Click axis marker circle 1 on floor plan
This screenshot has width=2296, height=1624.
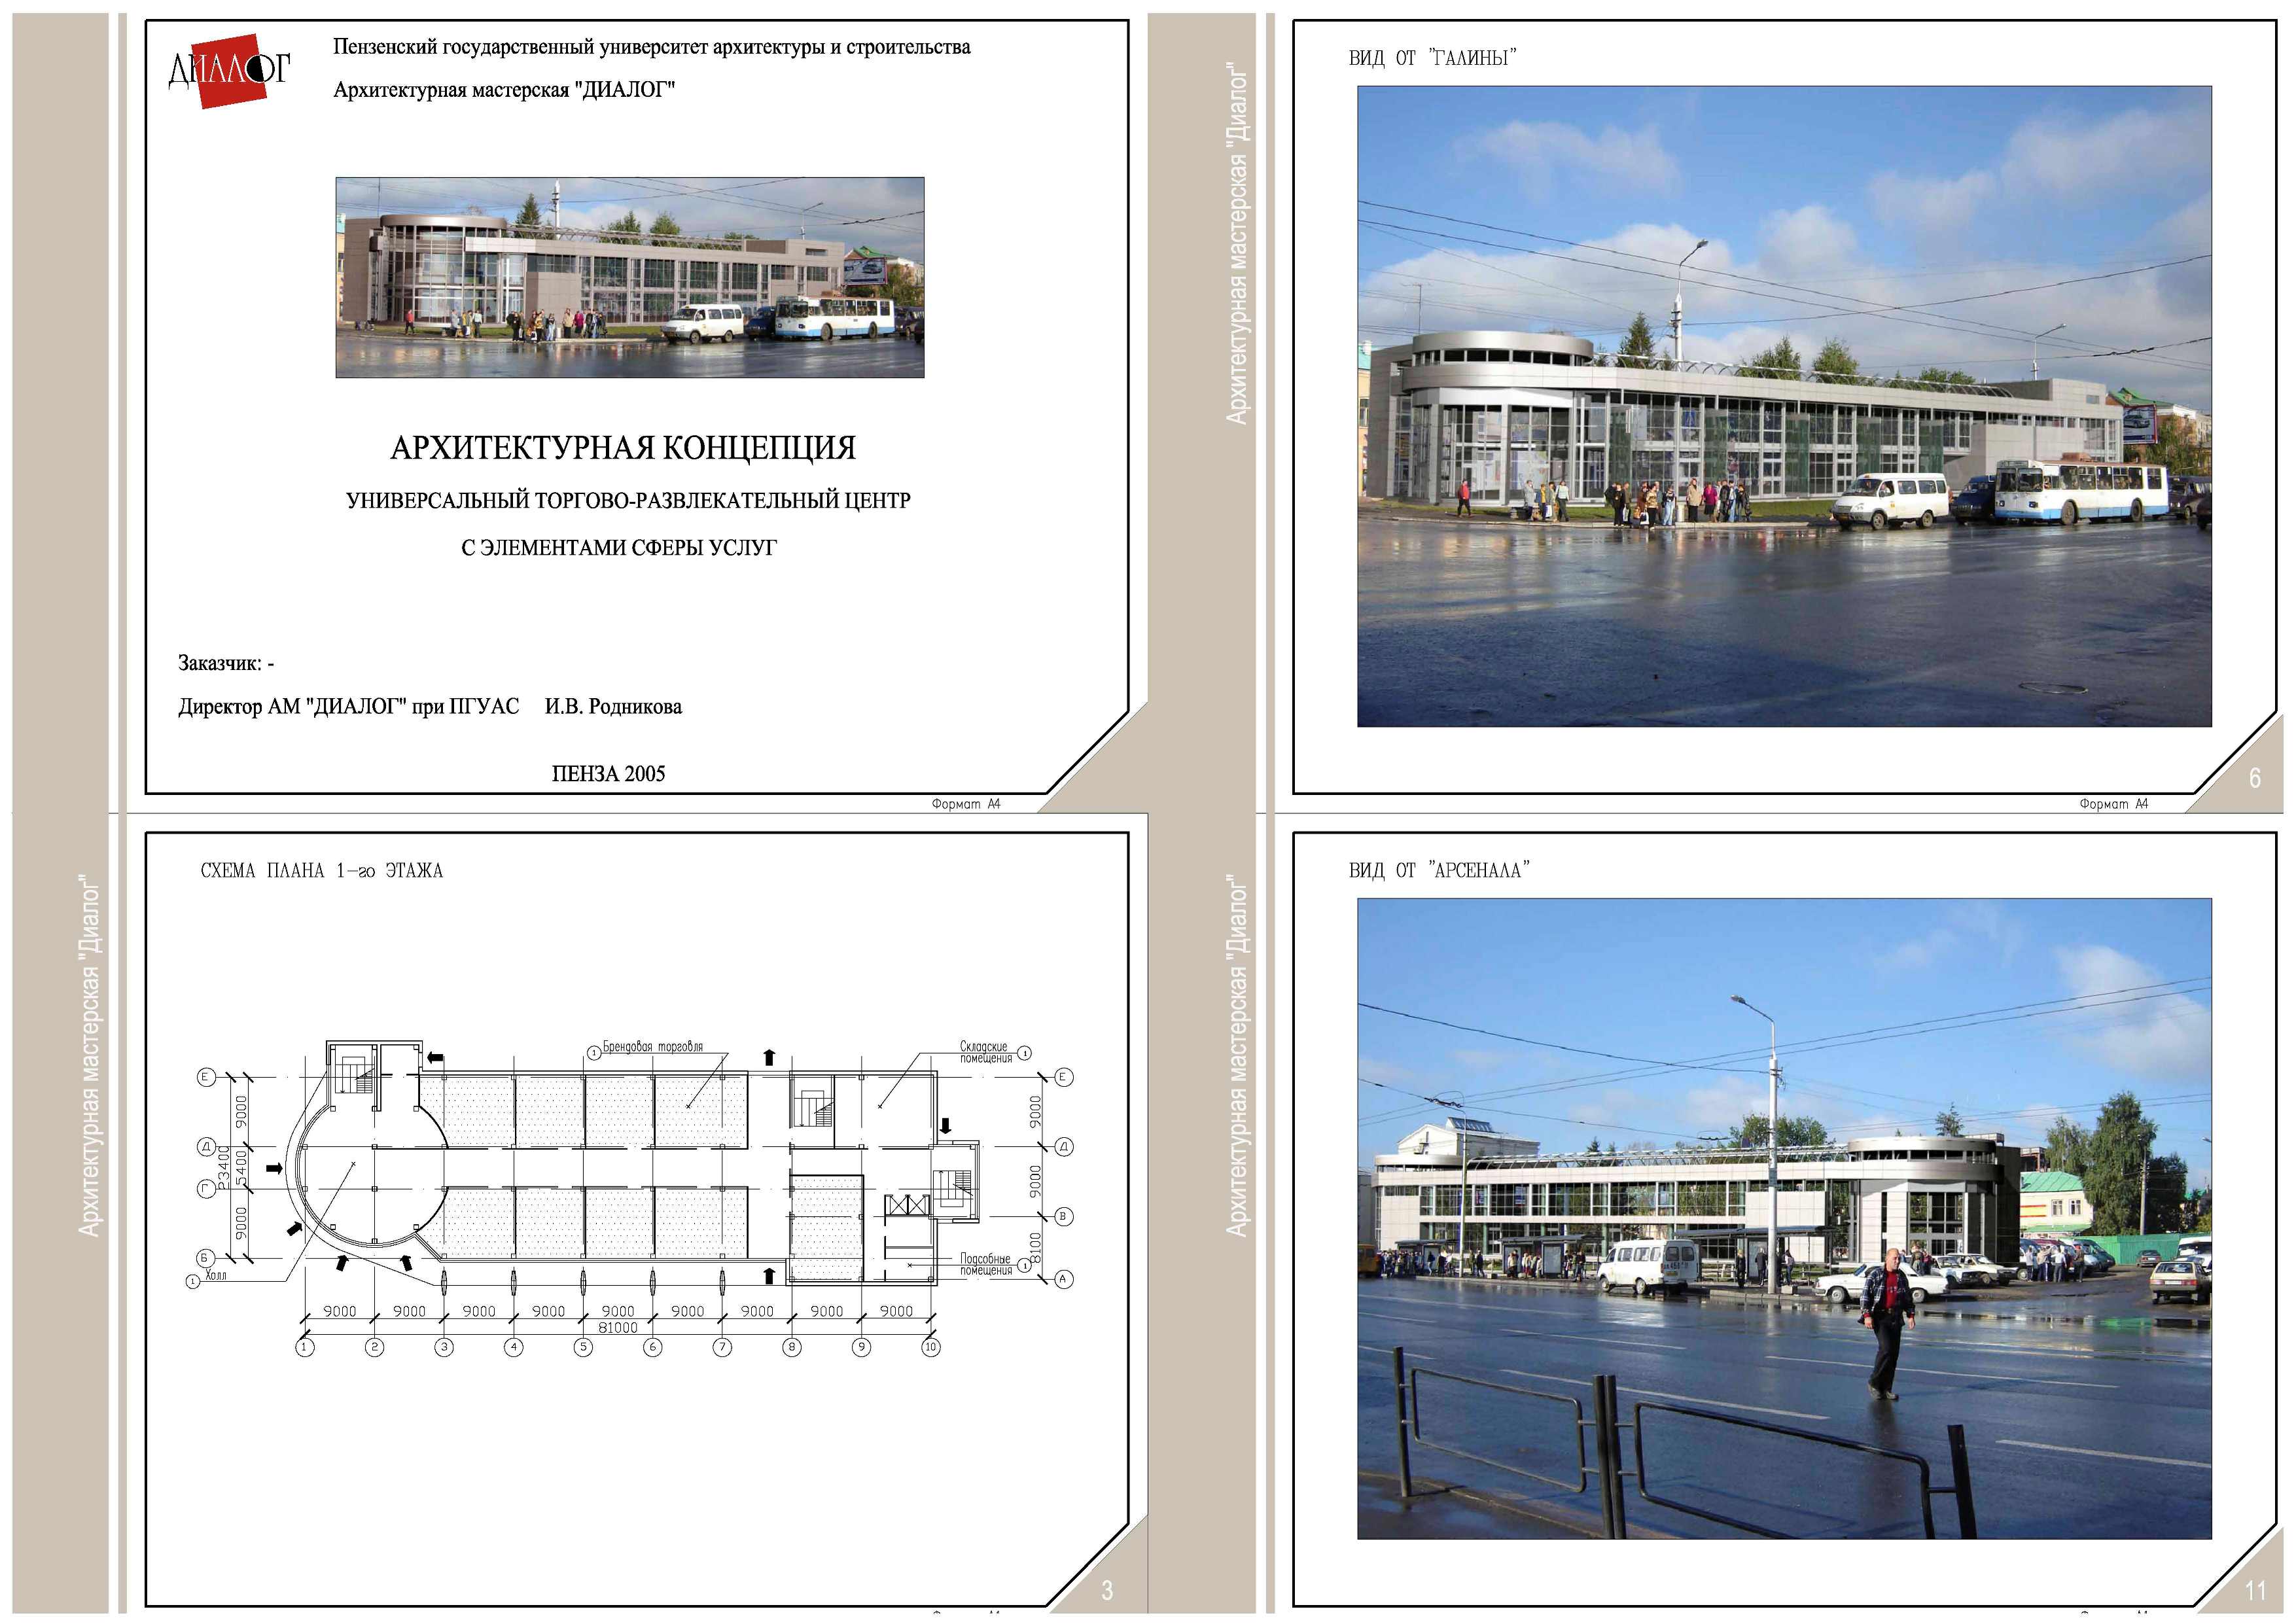tap(305, 1347)
